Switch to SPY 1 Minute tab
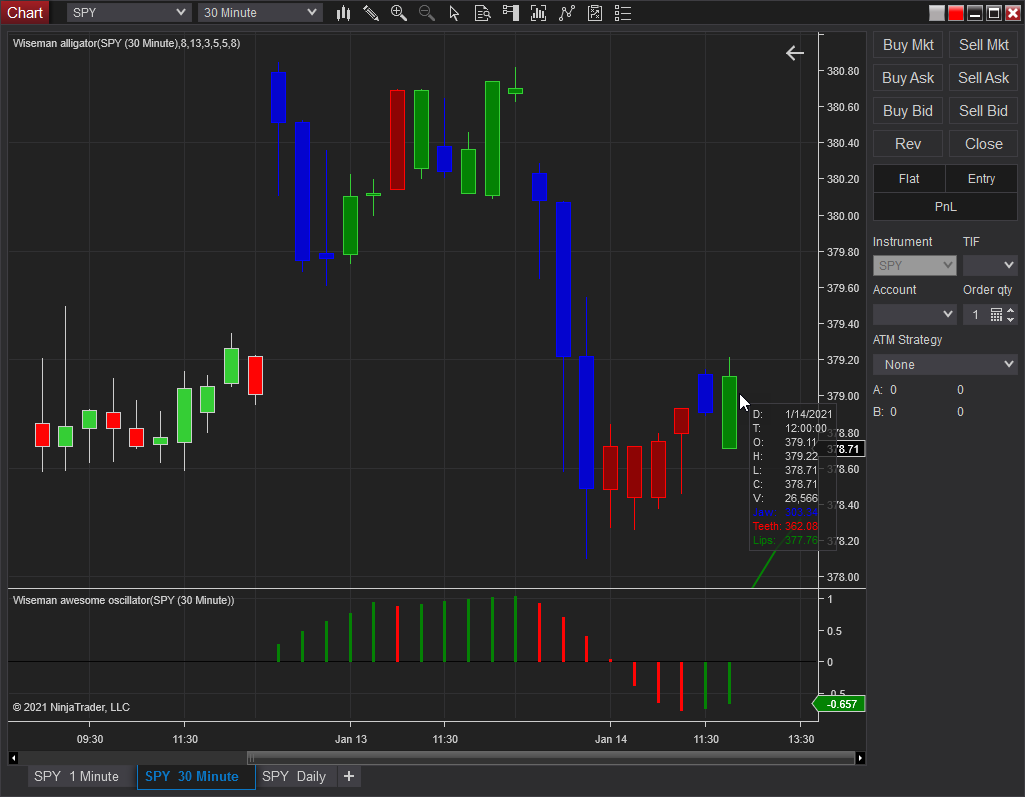 point(76,776)
